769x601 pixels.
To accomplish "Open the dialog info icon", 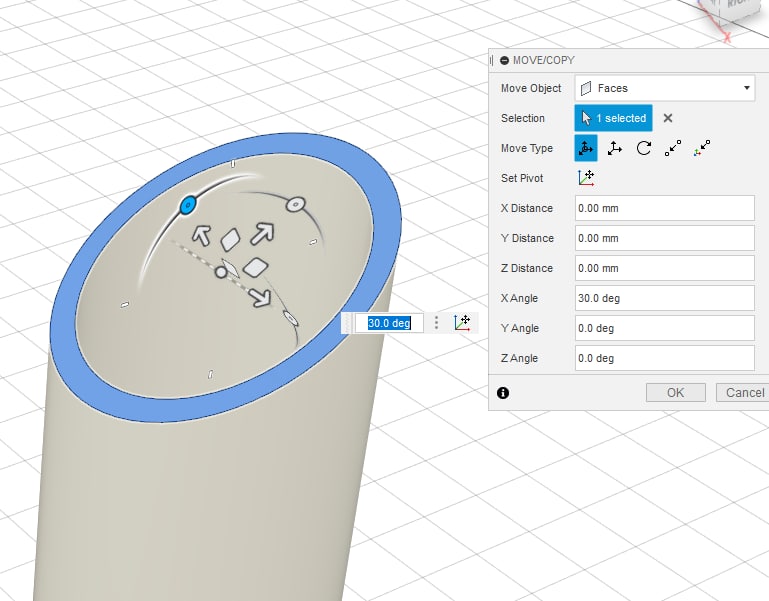I will (503, 392).
